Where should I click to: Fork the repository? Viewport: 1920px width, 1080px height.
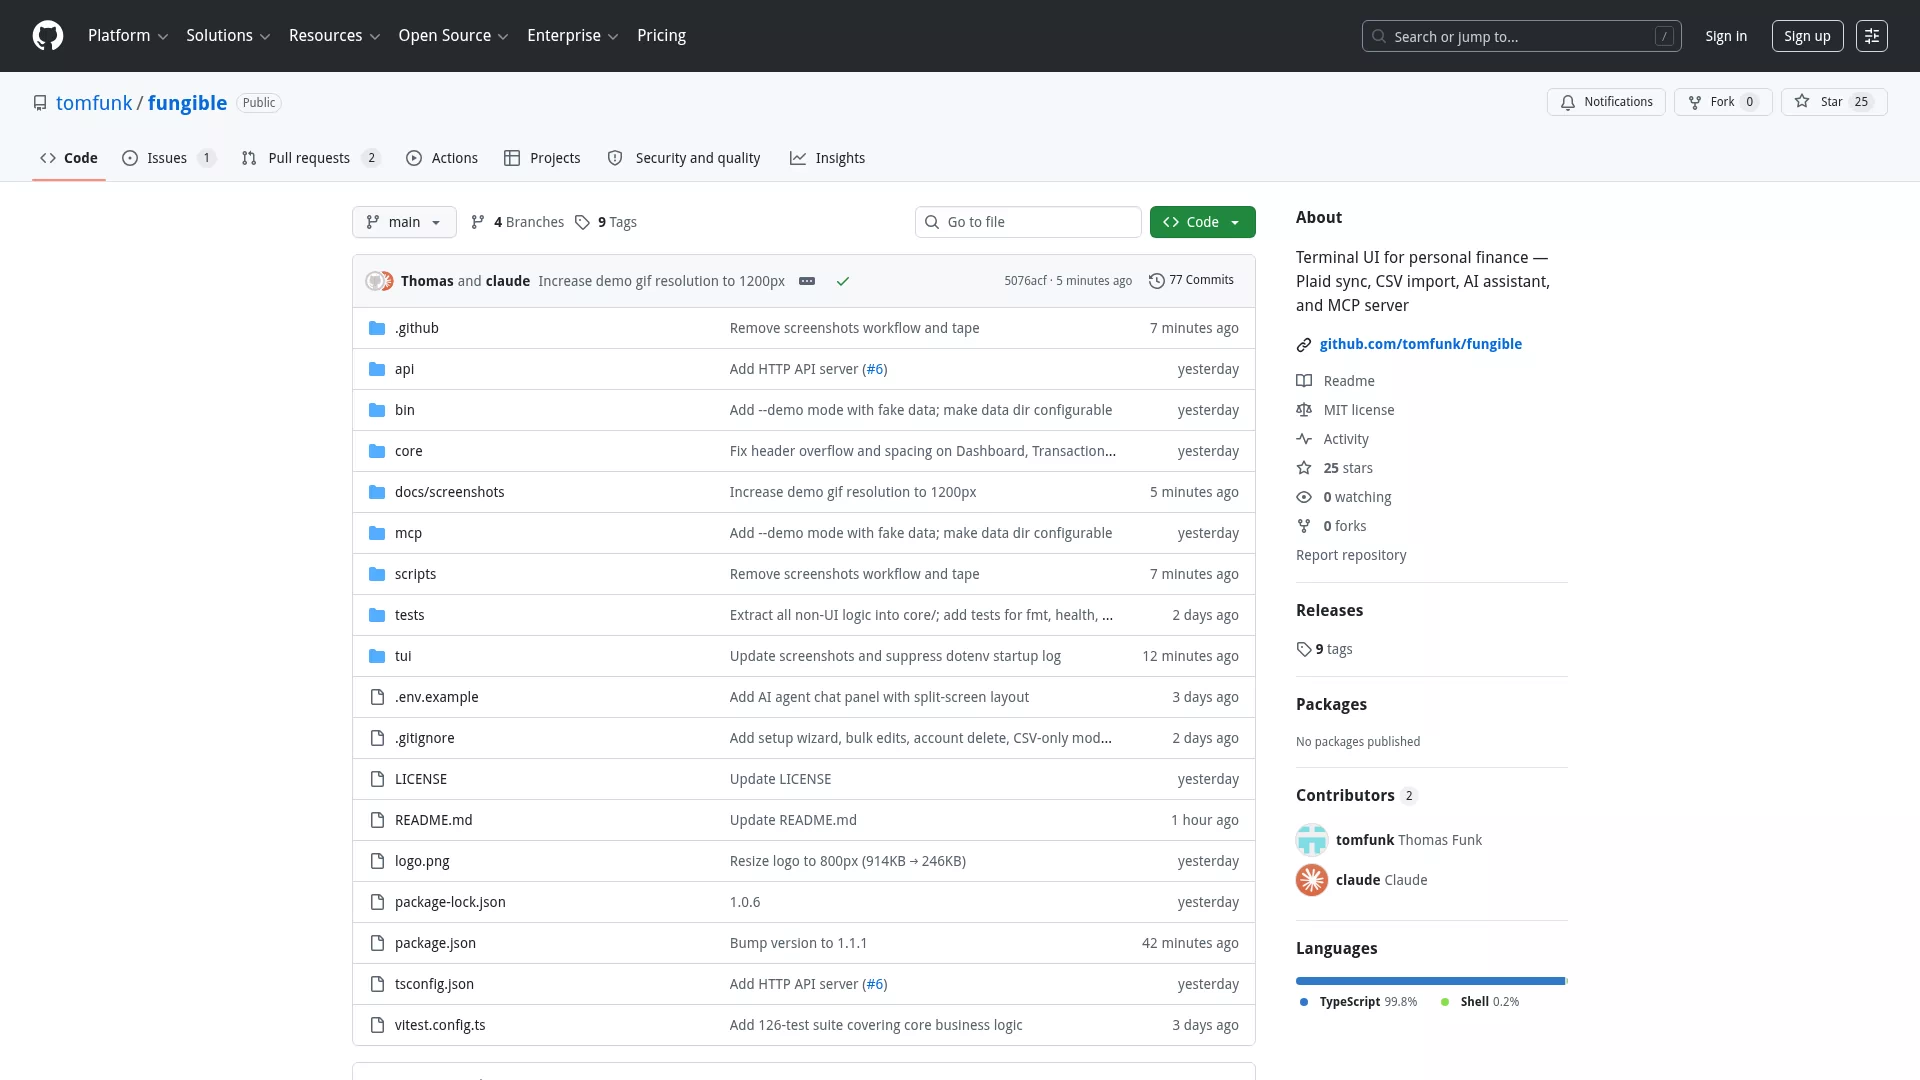(1723, 102)
